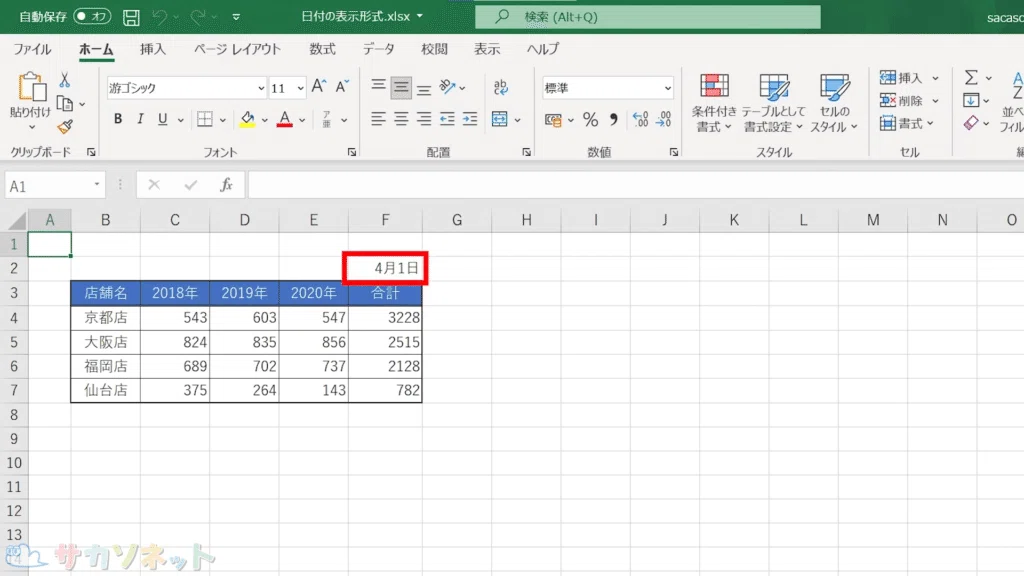This screenshot has width=1024, height=576.
Task: Toggle Italic formatting
Action: (x=140, y=119)
